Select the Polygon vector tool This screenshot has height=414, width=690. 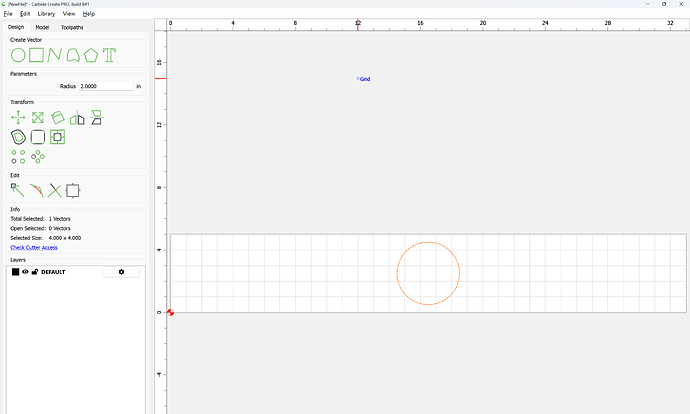pos(91,55)
